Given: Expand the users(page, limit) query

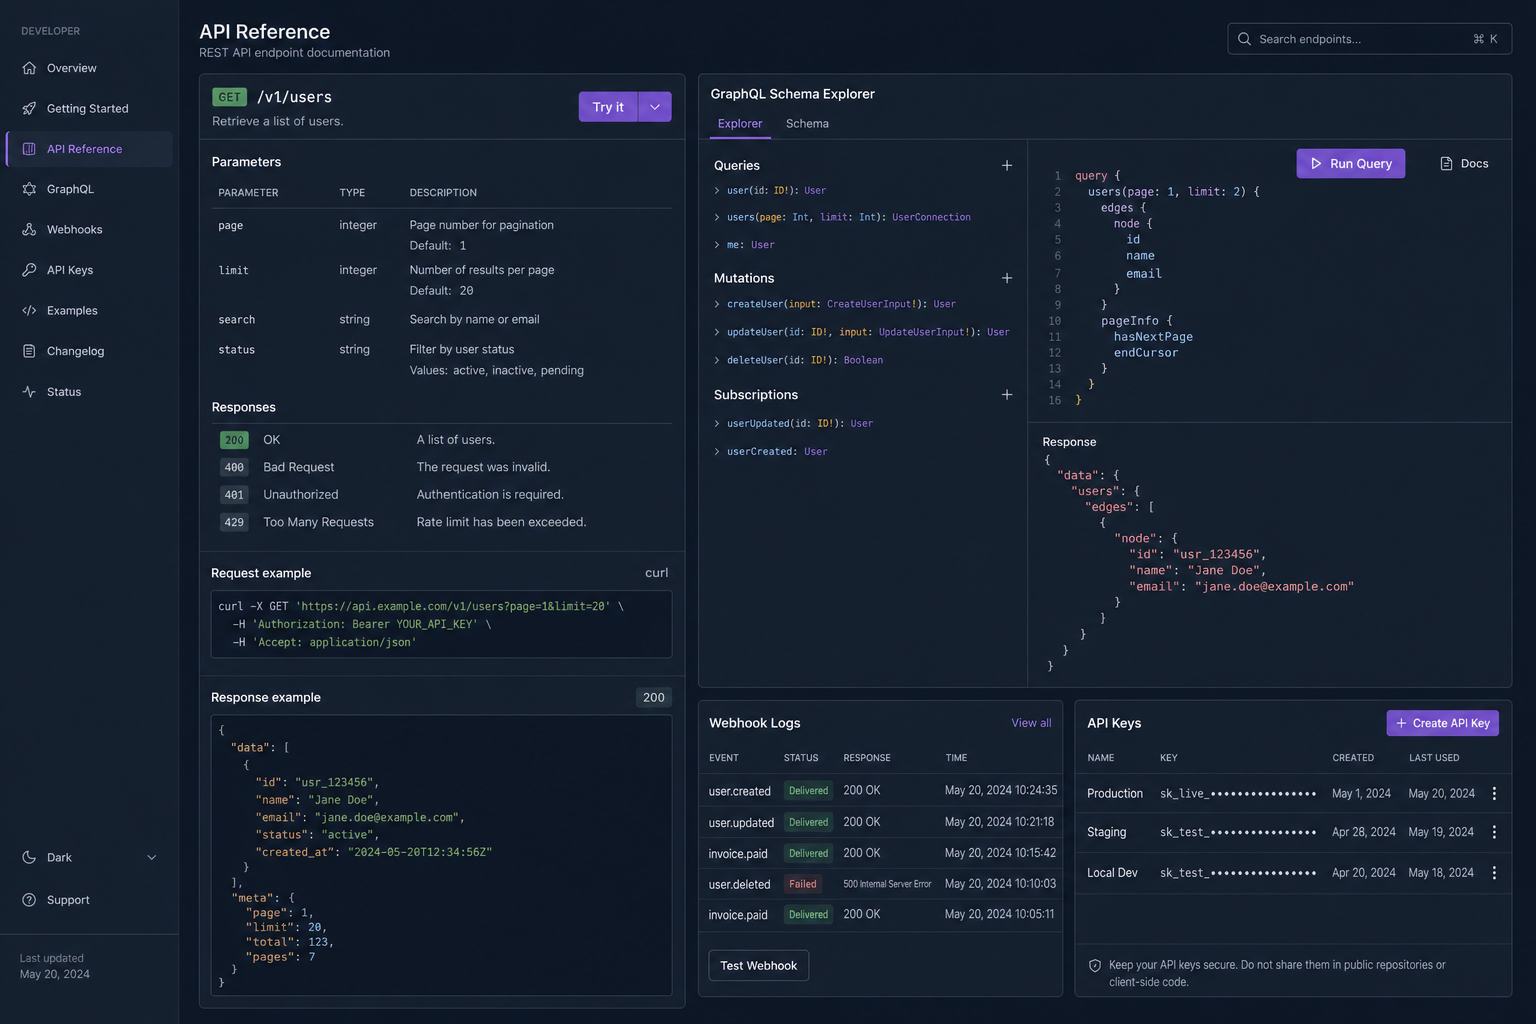Looking at the screenshot, I should [717, 217].
